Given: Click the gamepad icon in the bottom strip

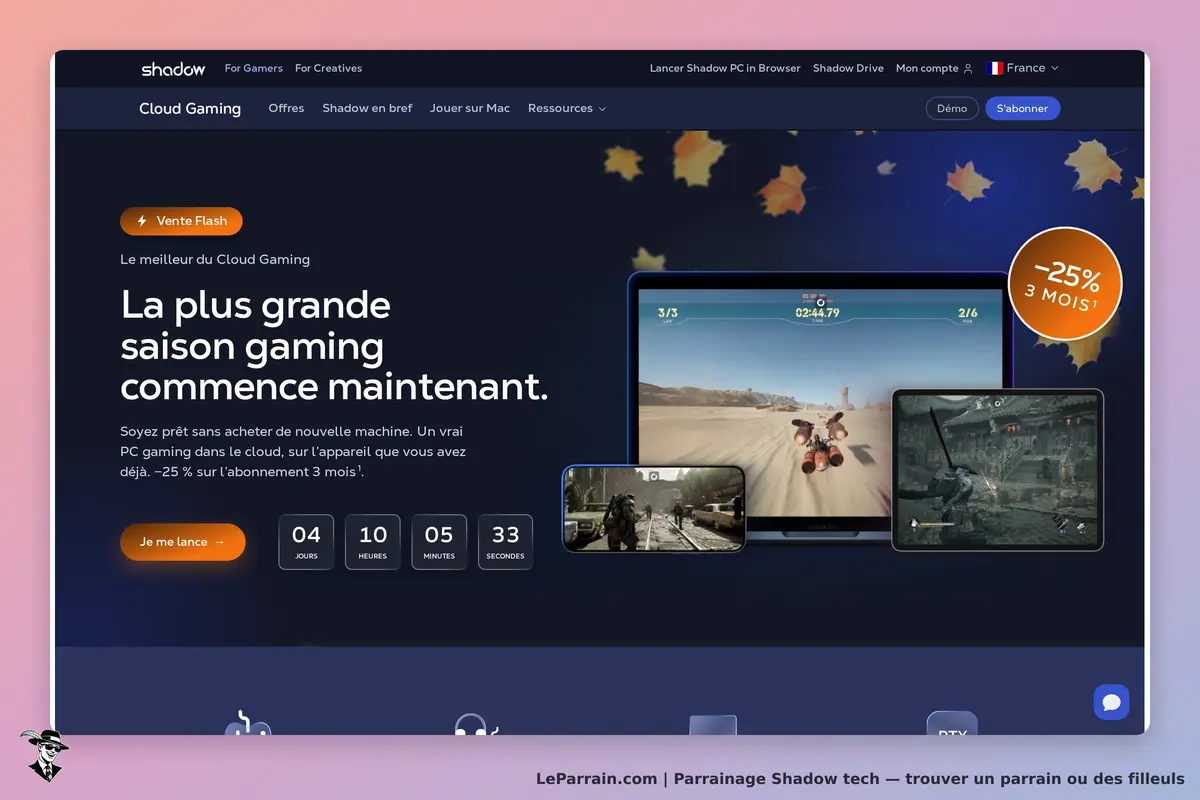Looking at the screenshot, I should click(247, 724).
